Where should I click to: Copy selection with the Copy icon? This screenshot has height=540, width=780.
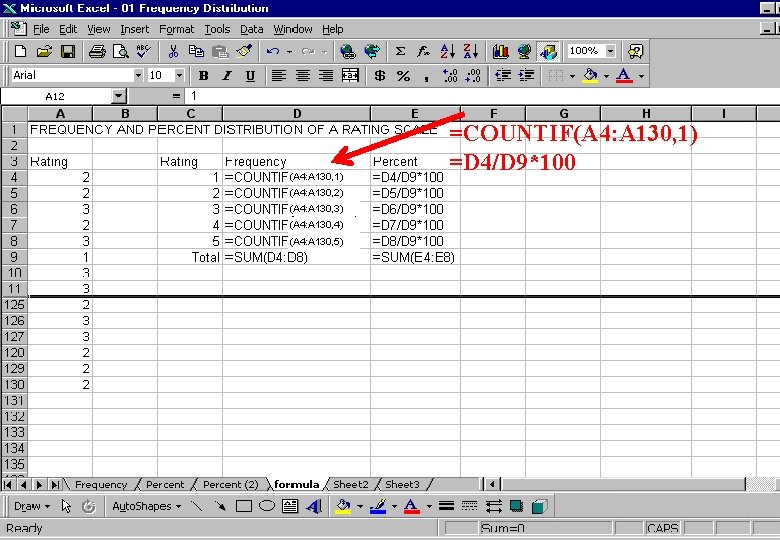(196, 51)
